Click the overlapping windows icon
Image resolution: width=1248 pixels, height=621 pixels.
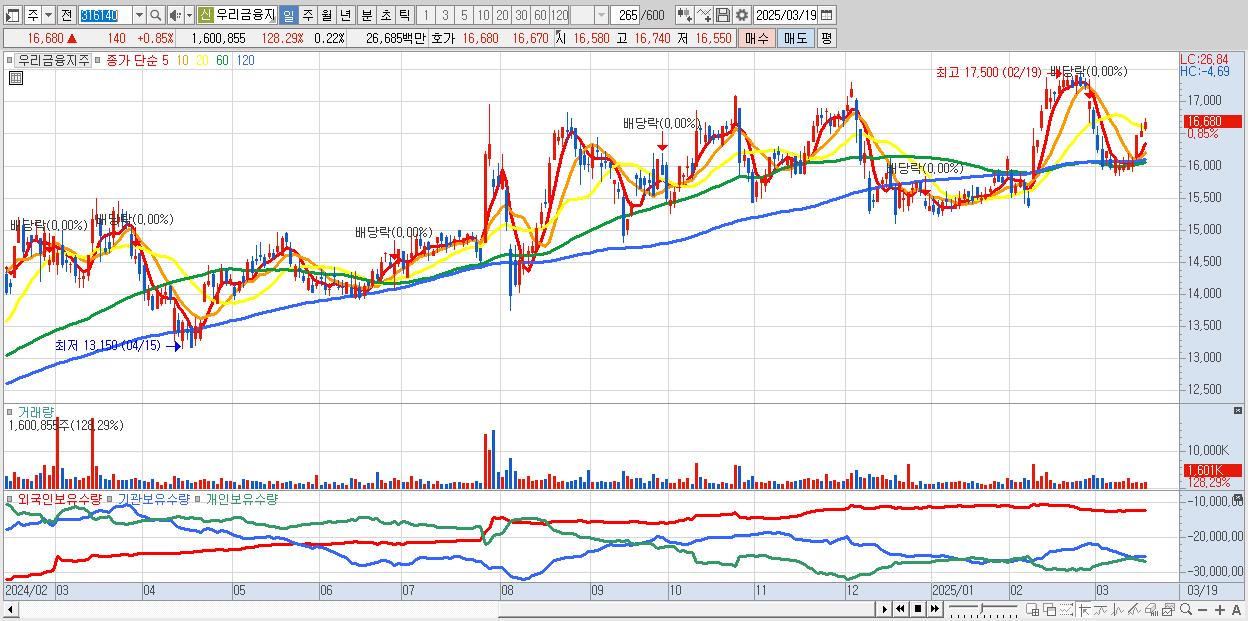[x=1050, y=609]
